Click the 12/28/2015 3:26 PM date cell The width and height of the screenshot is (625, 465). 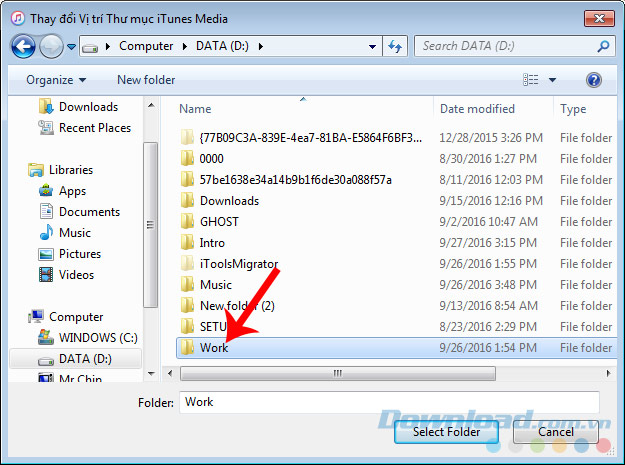(x=491, y=138)
